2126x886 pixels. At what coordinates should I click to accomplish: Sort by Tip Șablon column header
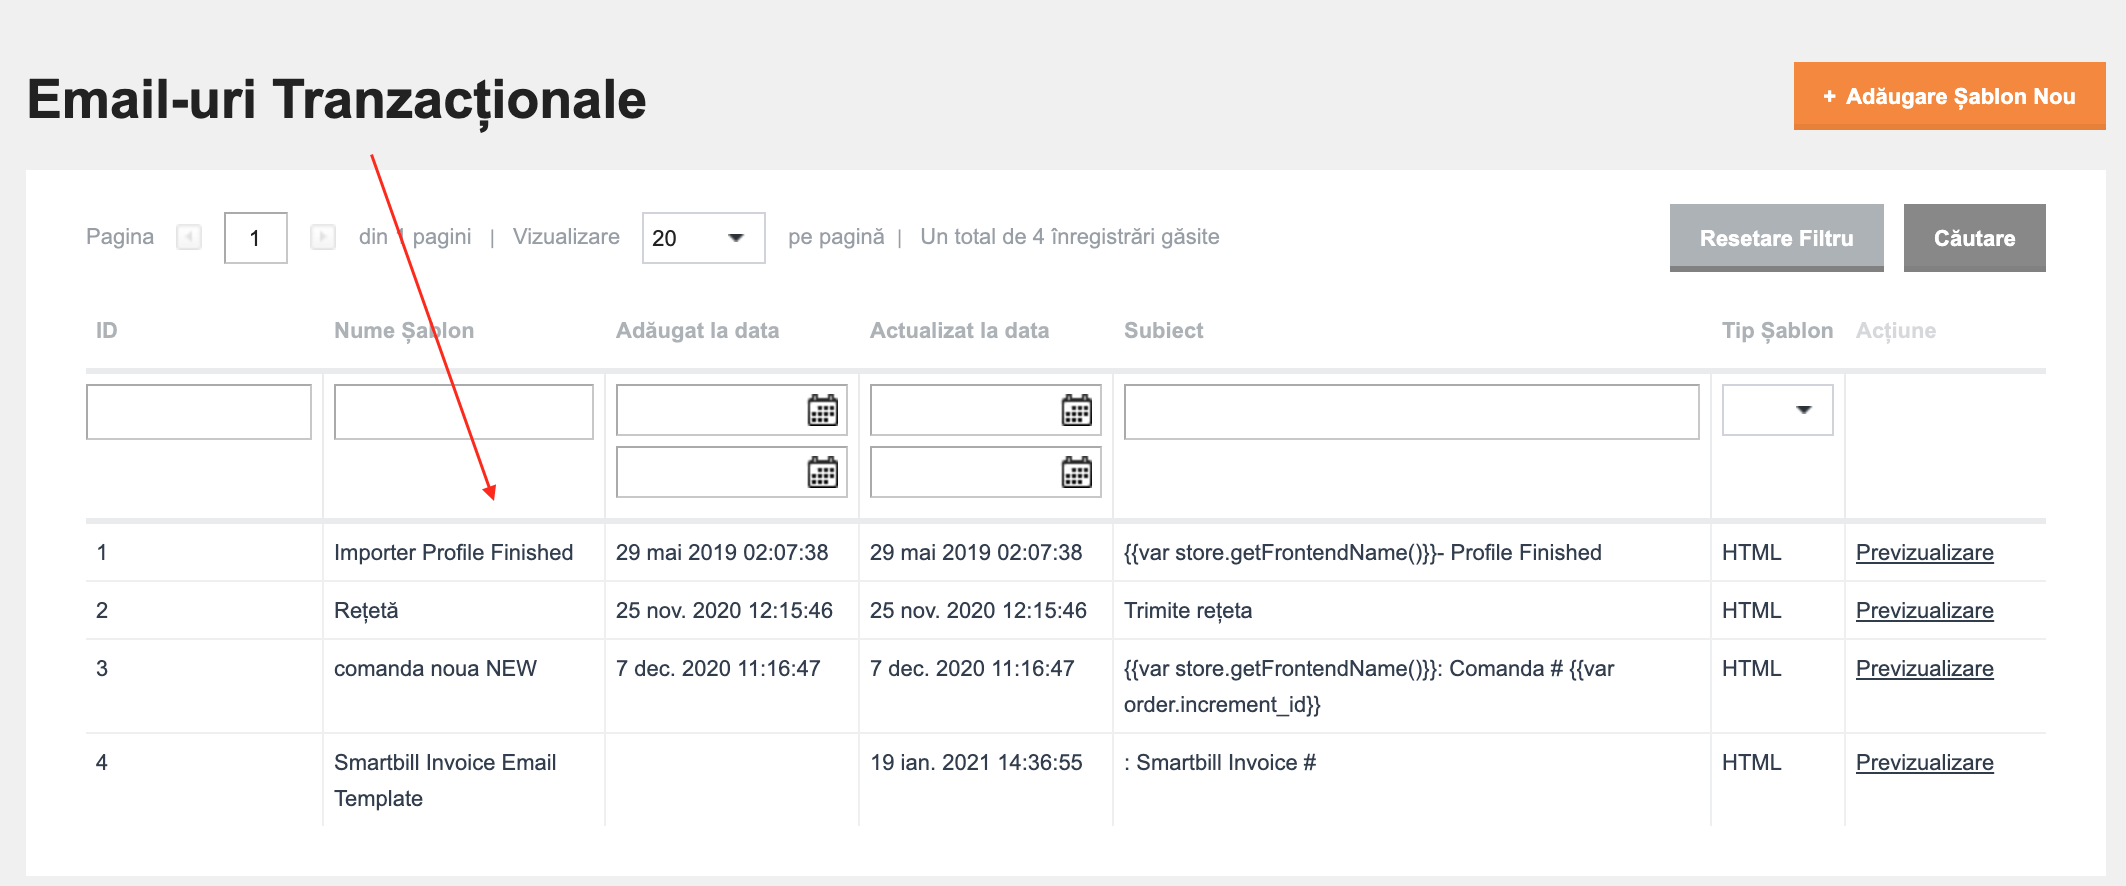[x=1777, y=331]
